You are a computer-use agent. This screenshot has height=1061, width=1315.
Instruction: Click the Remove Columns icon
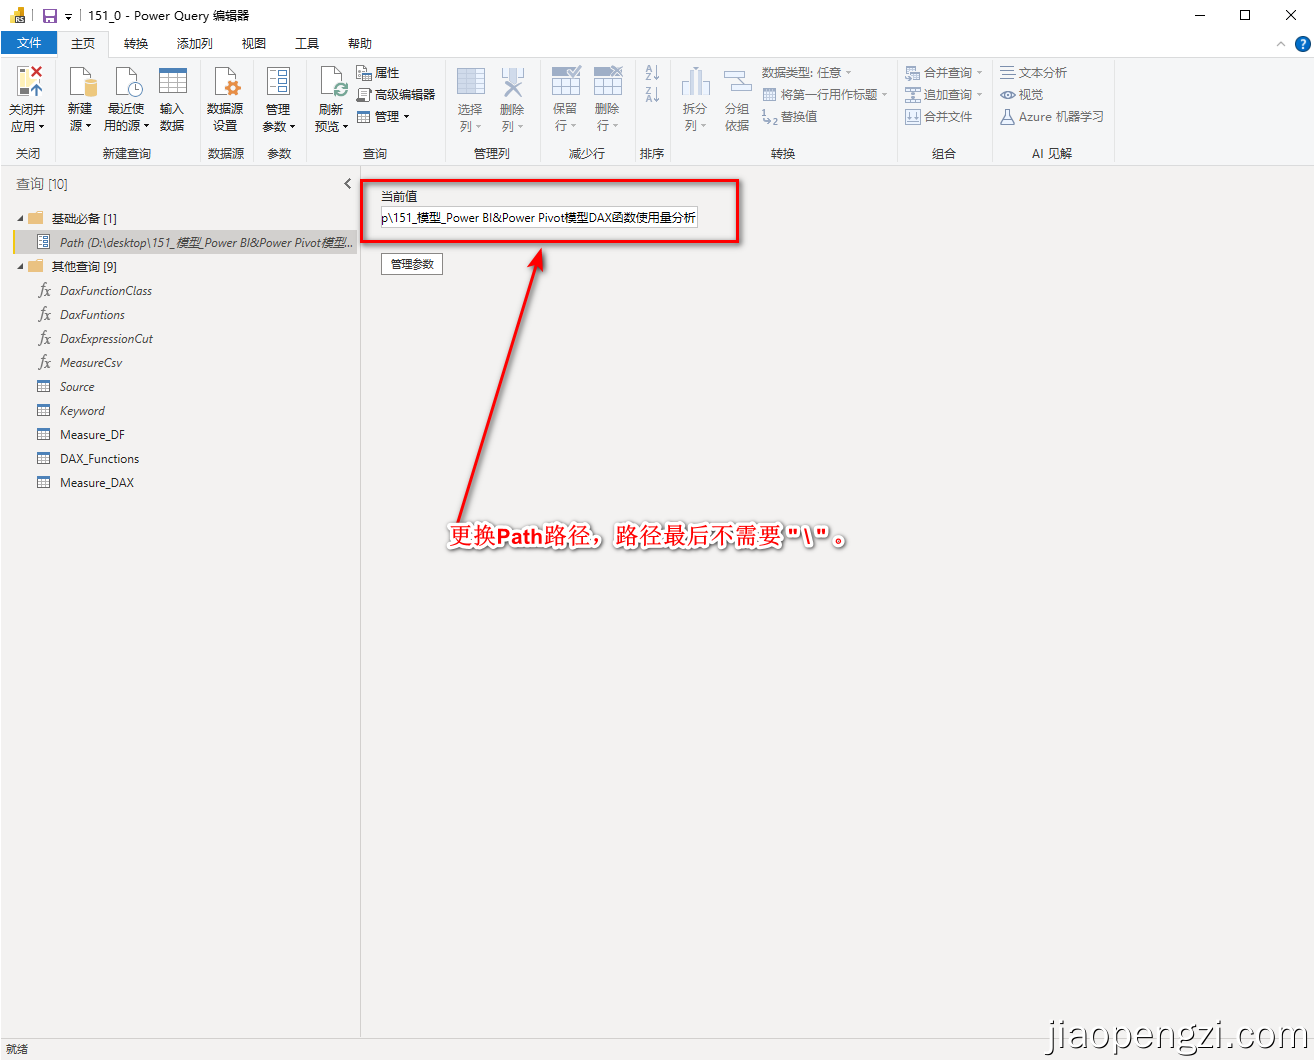(512, 81)
